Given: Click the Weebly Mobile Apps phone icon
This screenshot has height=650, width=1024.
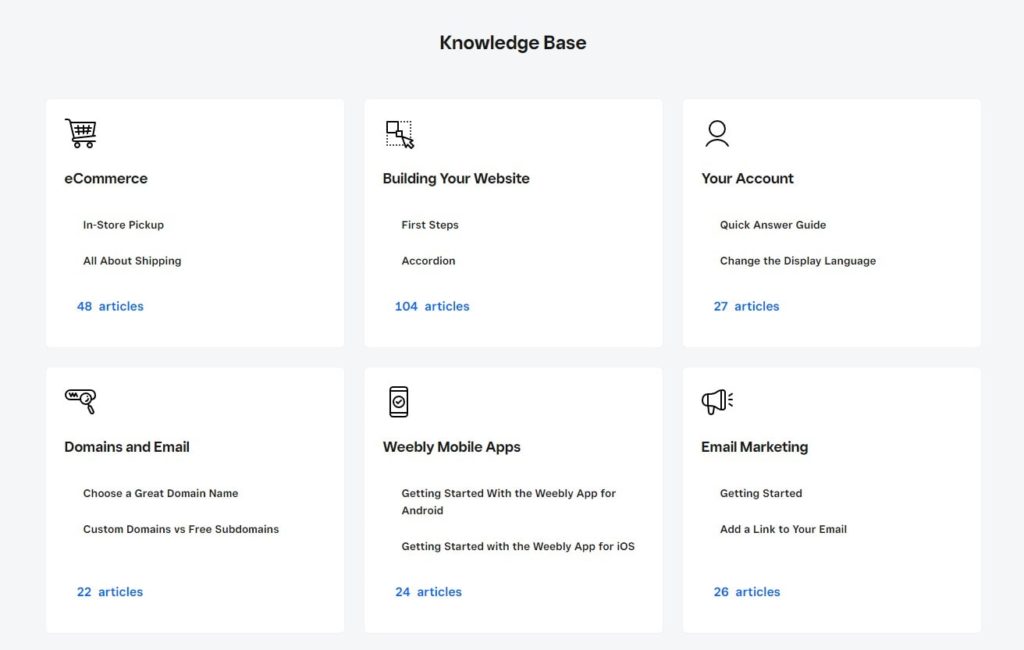Looking at the screenshot, I should coord(399,401).
